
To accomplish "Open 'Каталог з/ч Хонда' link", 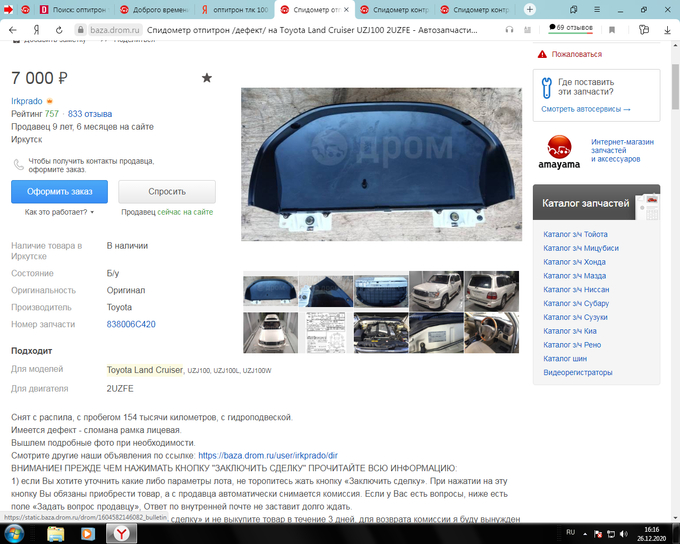I will [x=574, y=262].
